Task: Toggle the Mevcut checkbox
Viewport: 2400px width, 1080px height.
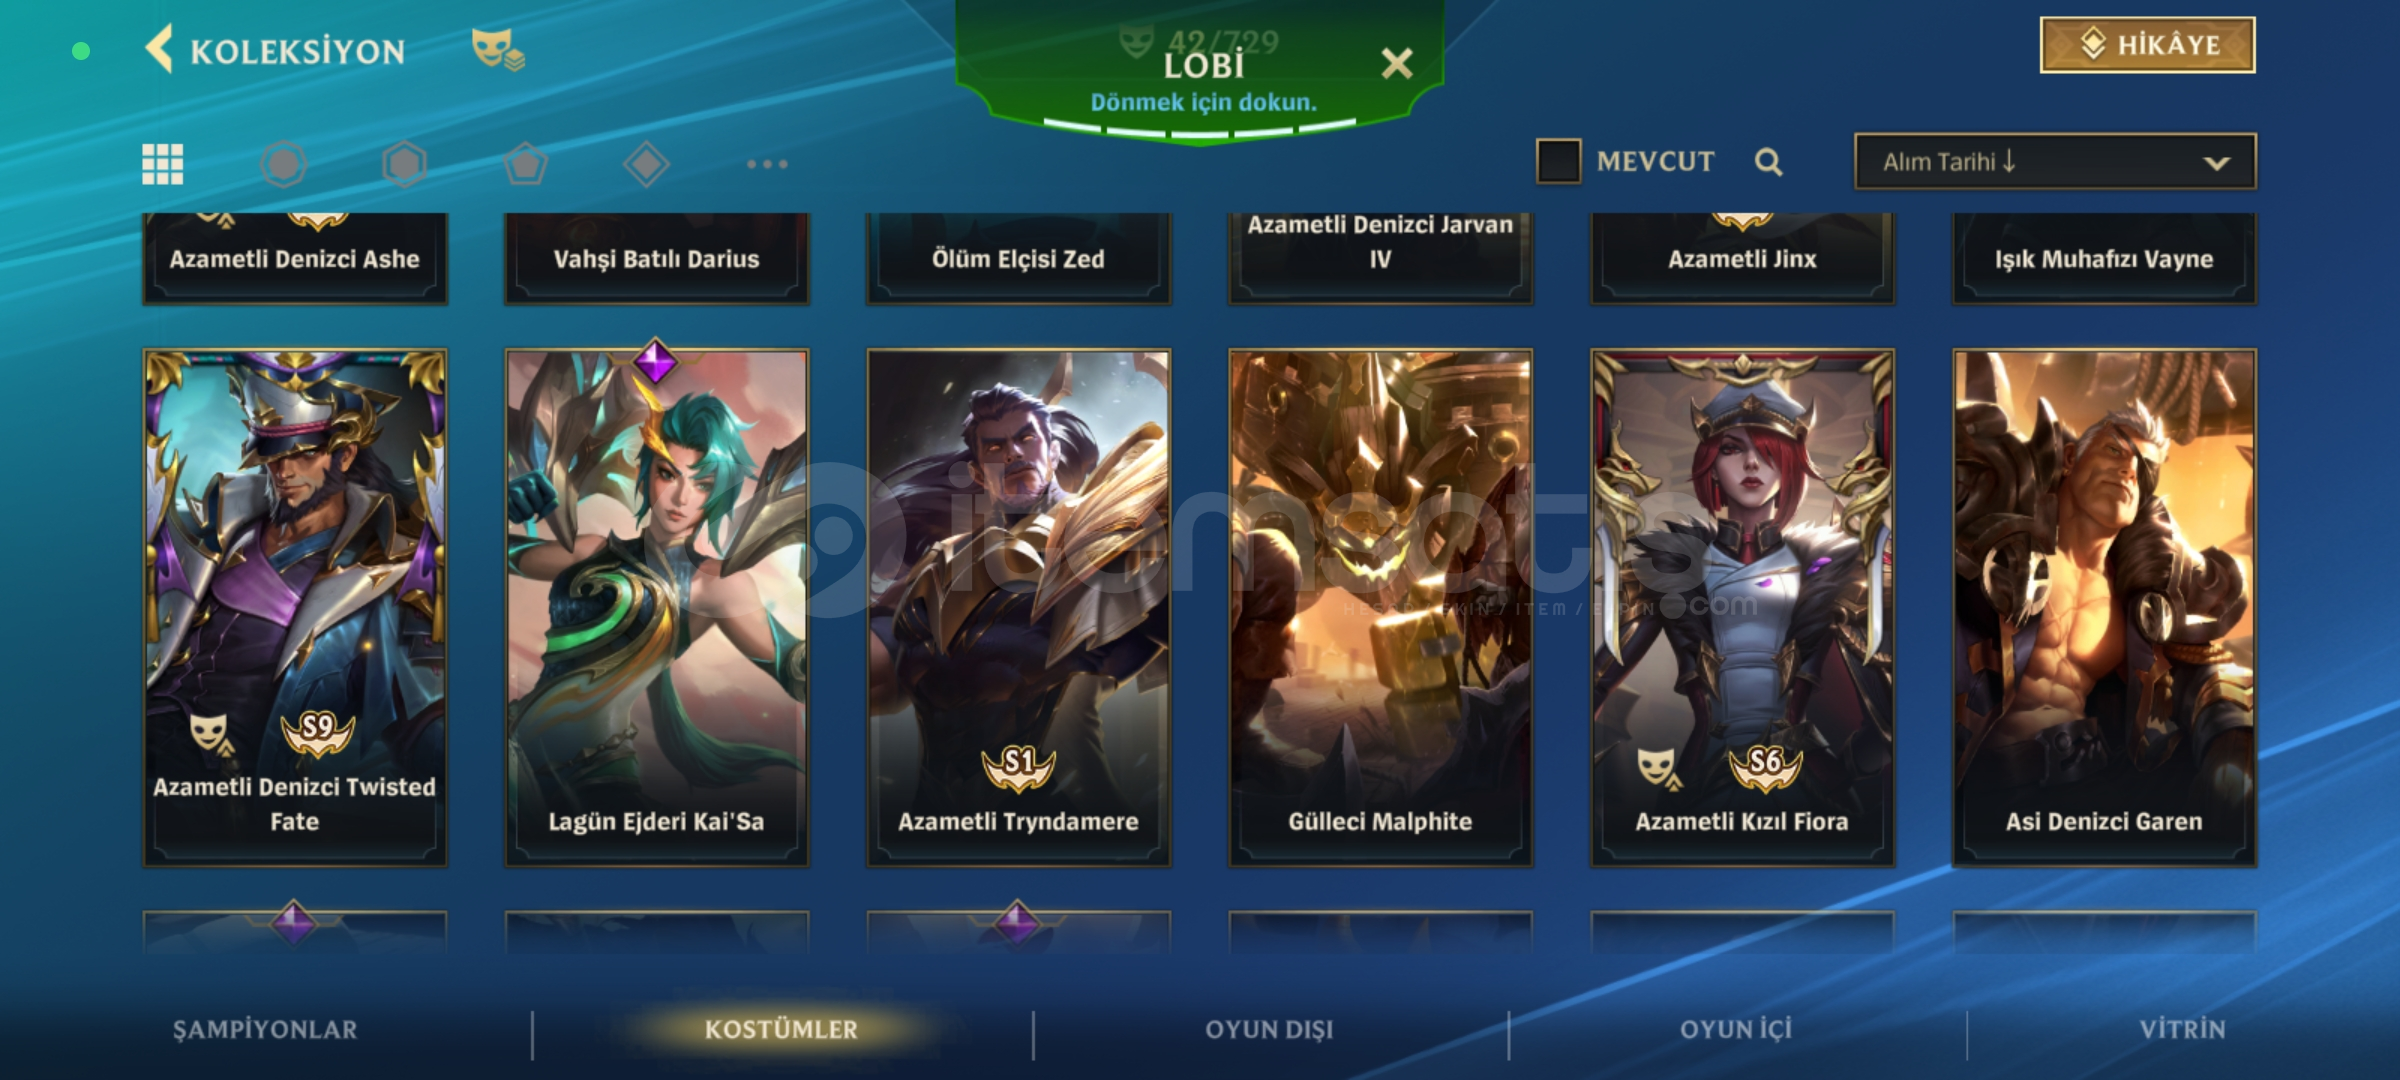Action: tap(1558, 161)
